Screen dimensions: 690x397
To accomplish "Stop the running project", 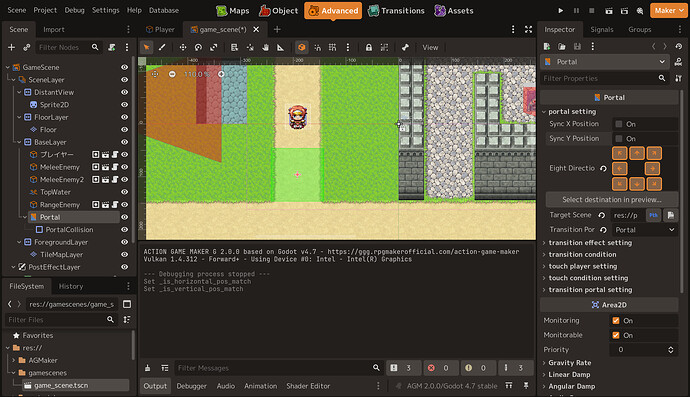I will coord(591,11).
